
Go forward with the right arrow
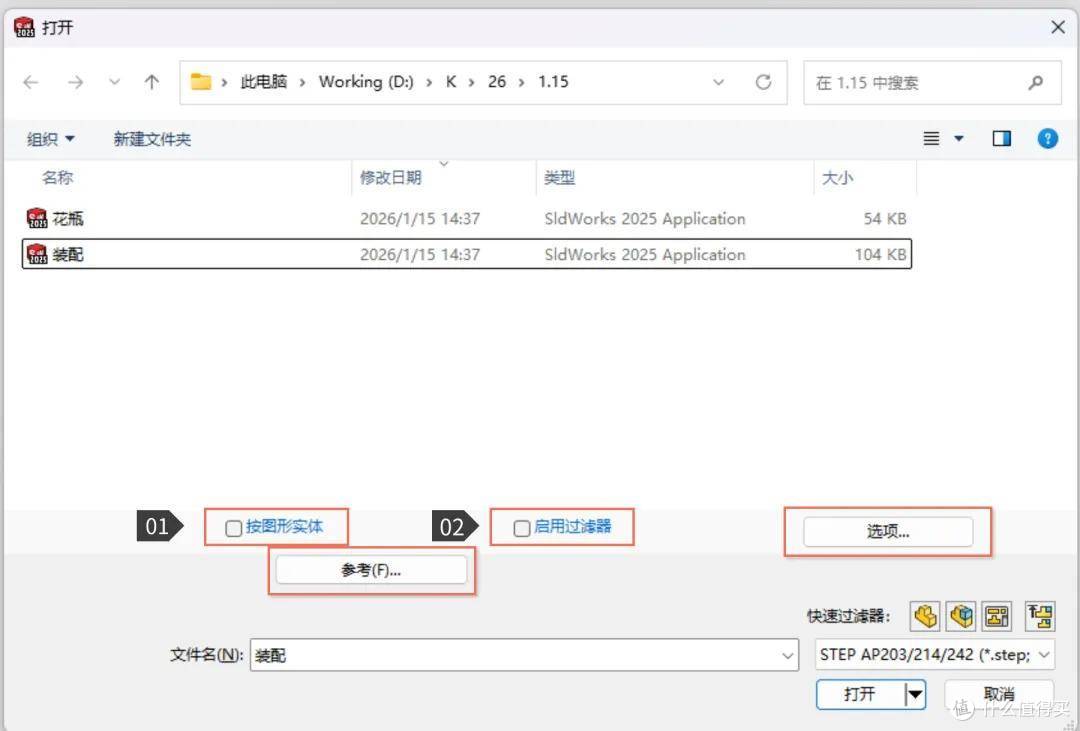point(75,83)
